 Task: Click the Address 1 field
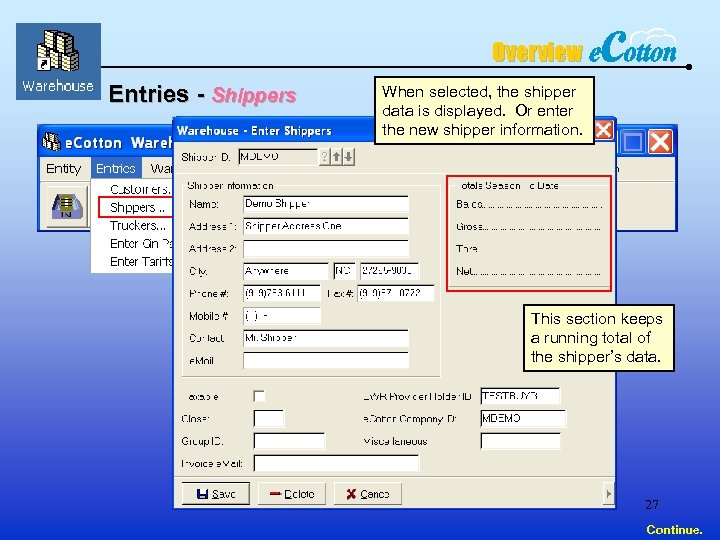click(x=326, y=226)
